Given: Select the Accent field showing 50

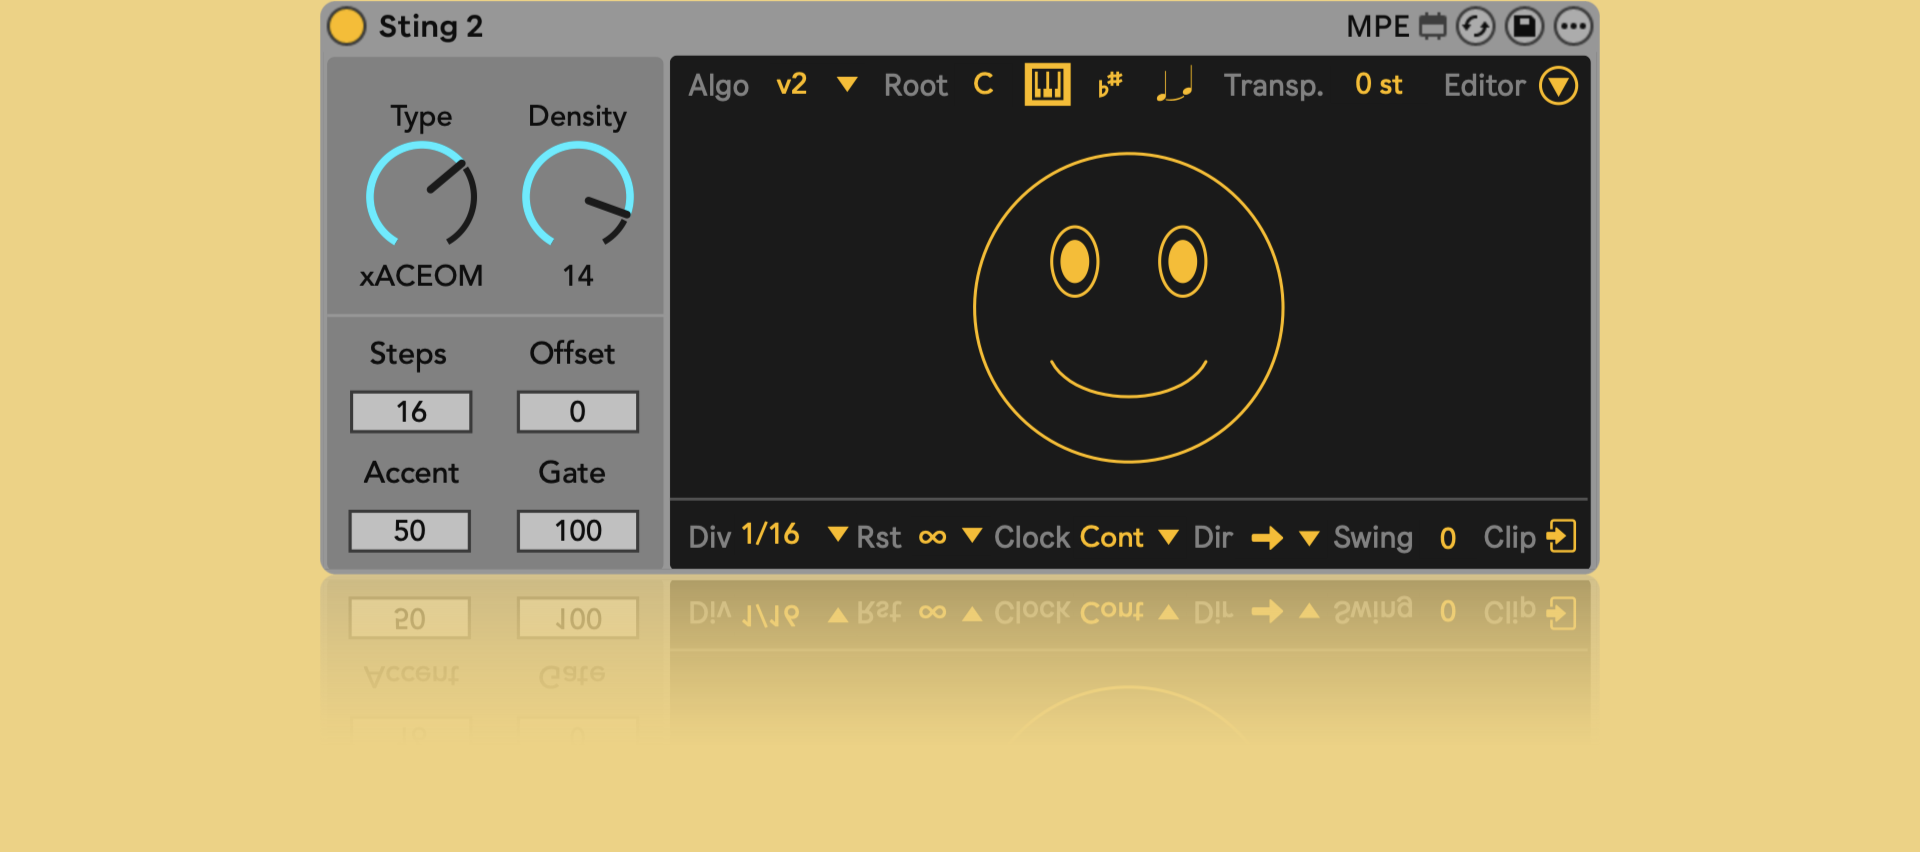Looking at the screenshot, I should (x=410, y=531).
